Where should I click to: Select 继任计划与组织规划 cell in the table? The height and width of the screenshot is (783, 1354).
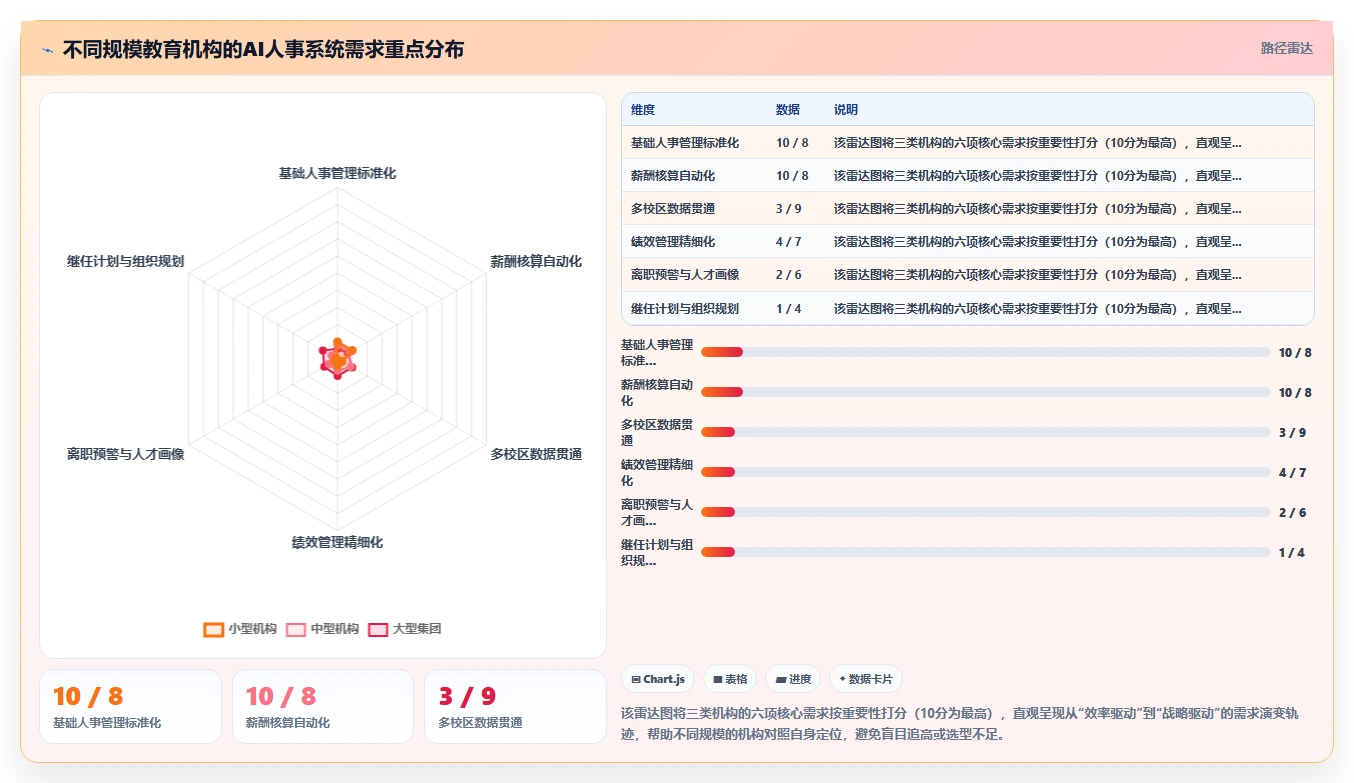click(685, 309)
